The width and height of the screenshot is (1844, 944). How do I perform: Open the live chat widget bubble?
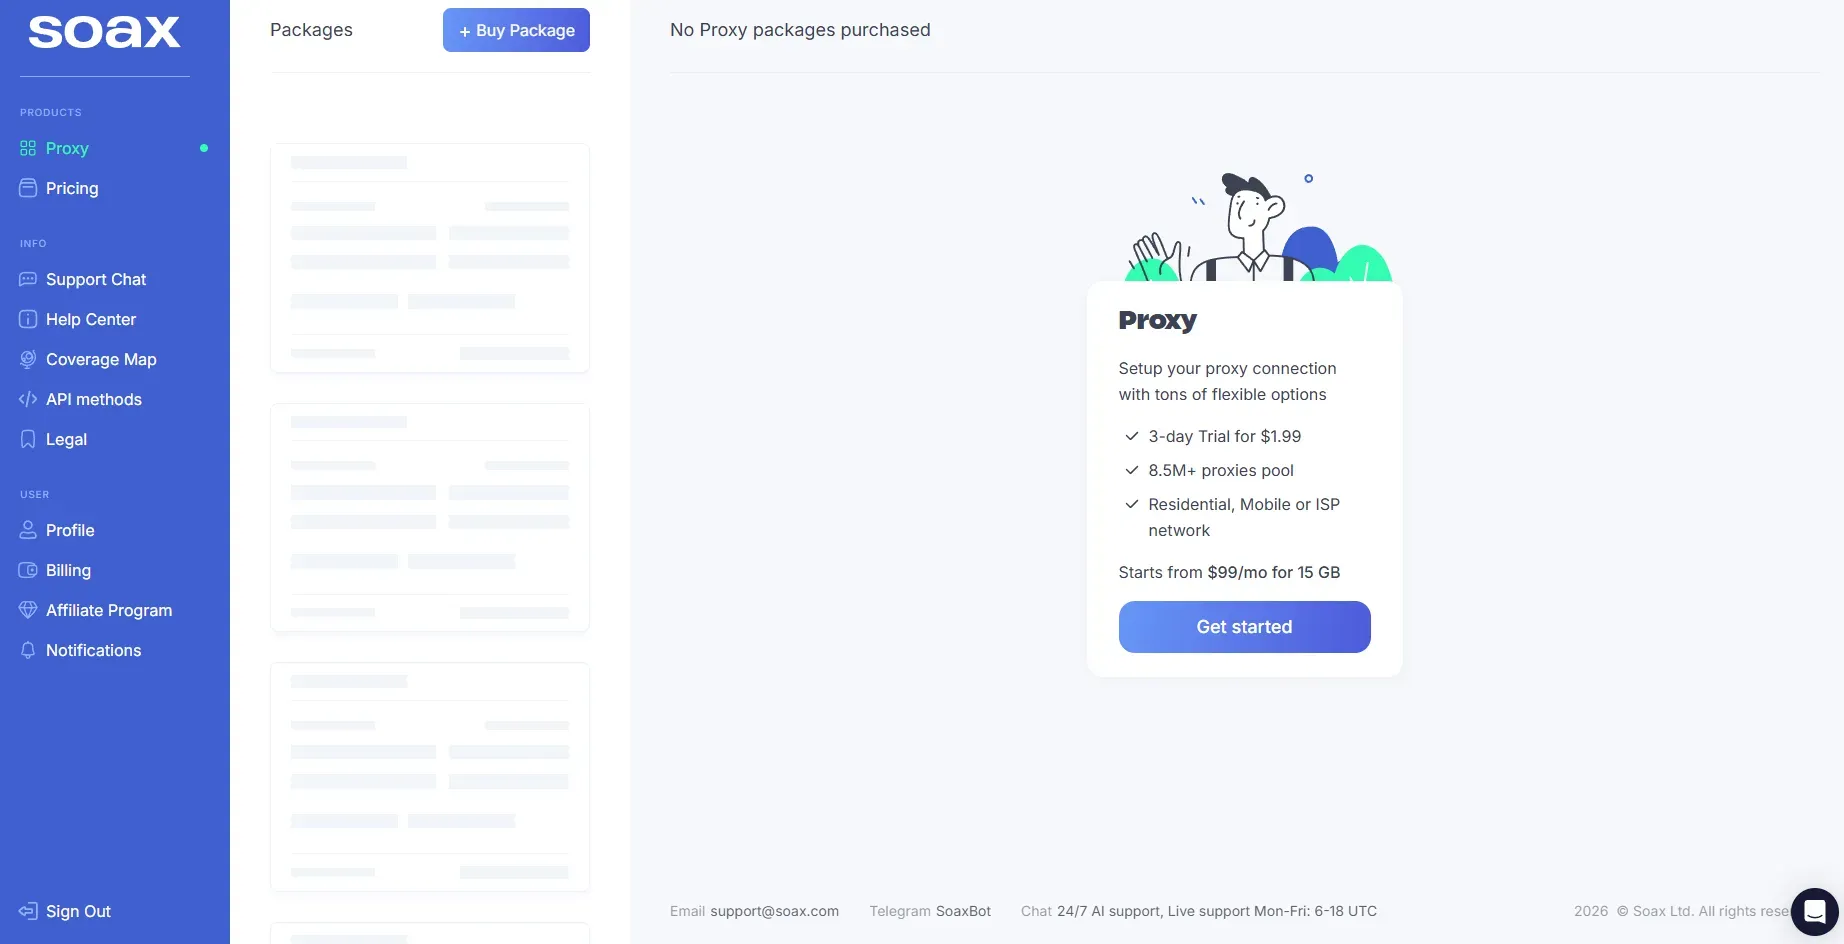1814,911
